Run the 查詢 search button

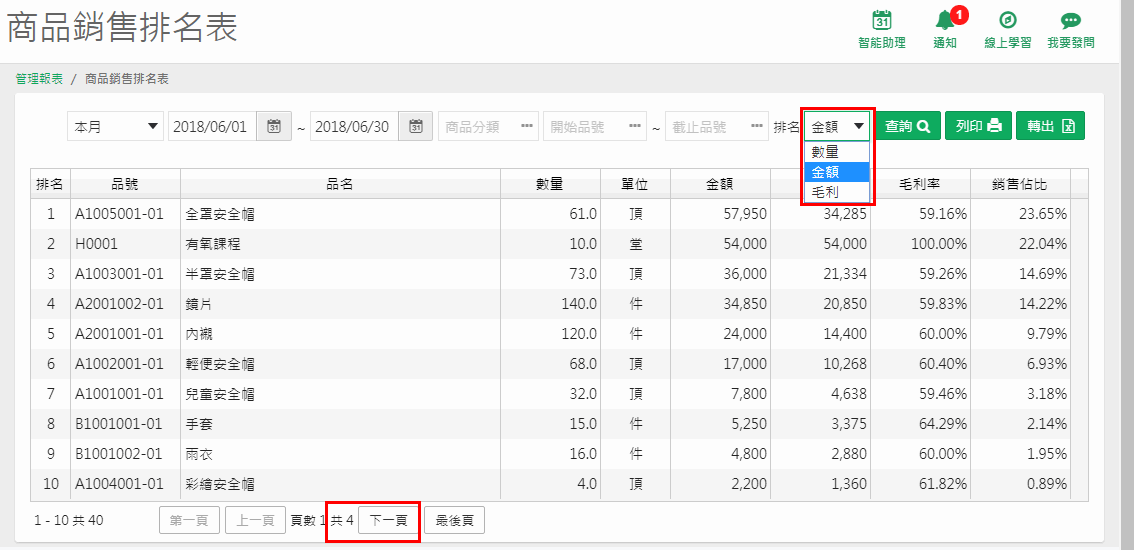[908, 126]
